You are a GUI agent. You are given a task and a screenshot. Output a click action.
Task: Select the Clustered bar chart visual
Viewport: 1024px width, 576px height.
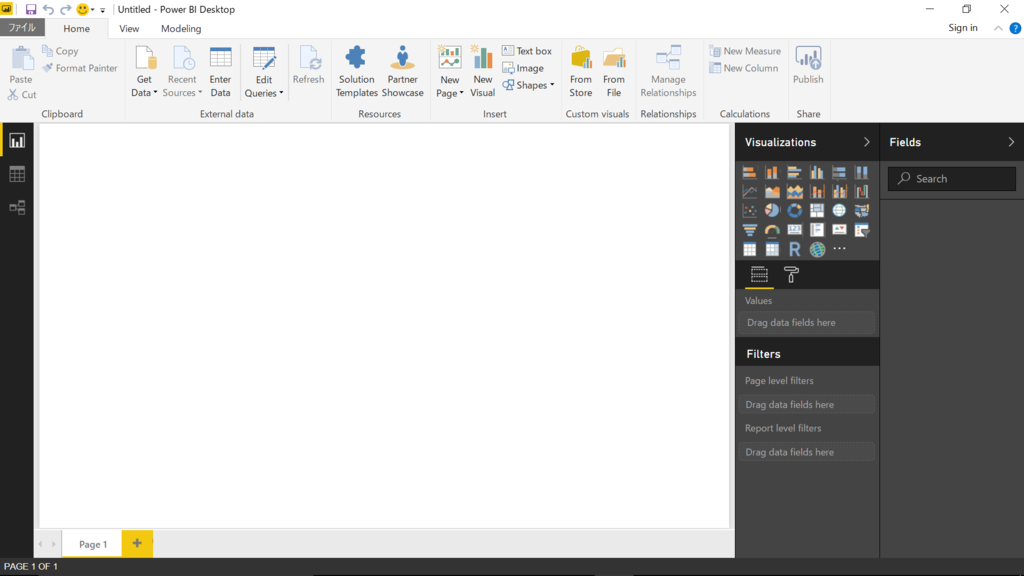click(x=794, y=172)
